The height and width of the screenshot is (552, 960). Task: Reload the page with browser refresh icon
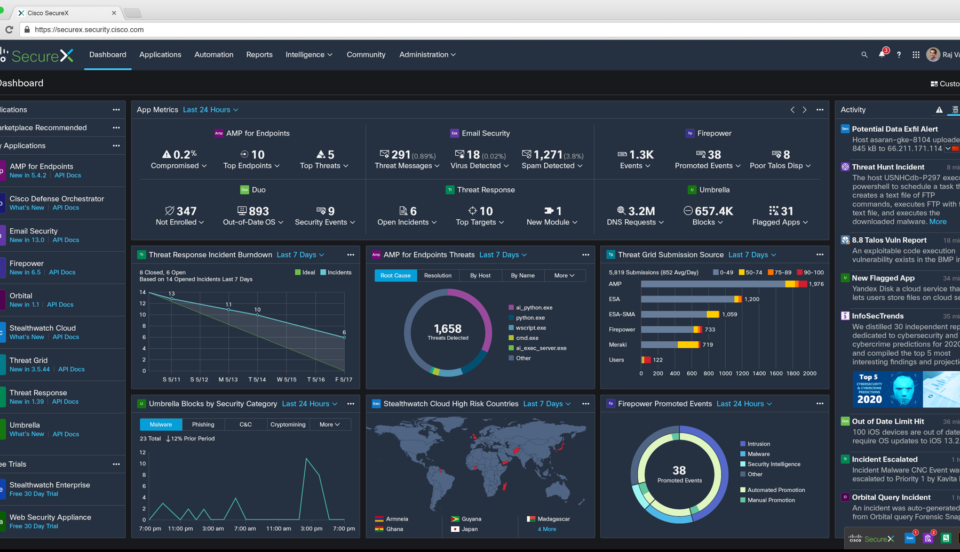9,29
